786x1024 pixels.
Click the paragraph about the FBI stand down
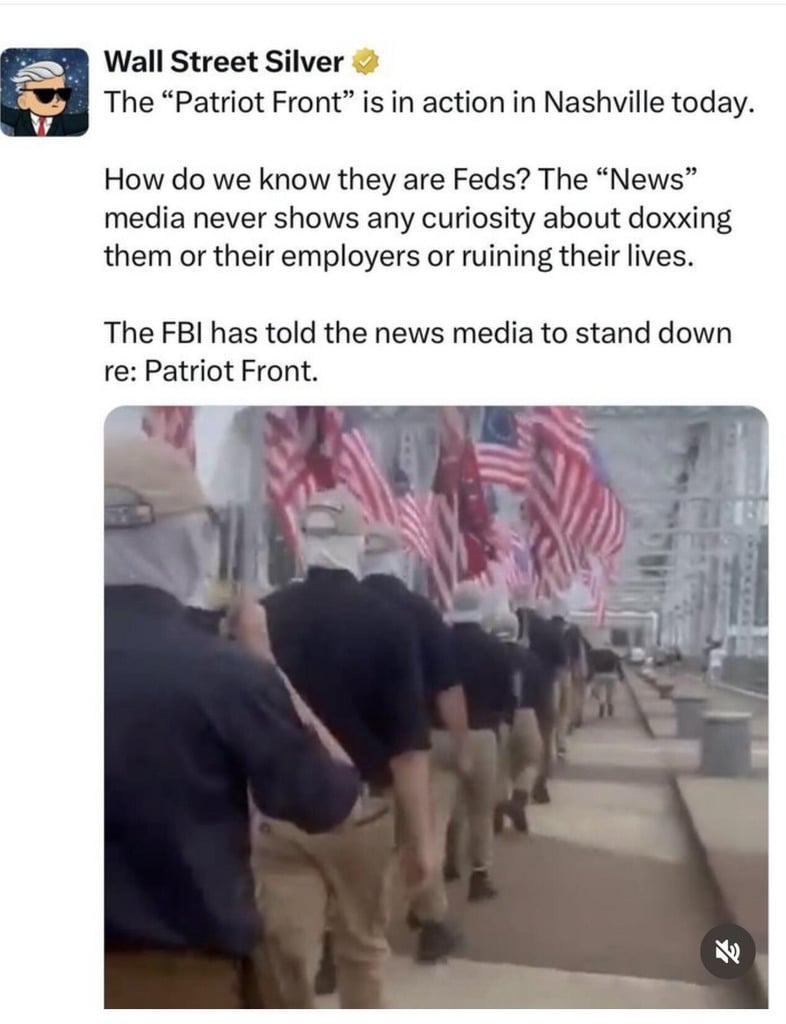click(418, 352)
